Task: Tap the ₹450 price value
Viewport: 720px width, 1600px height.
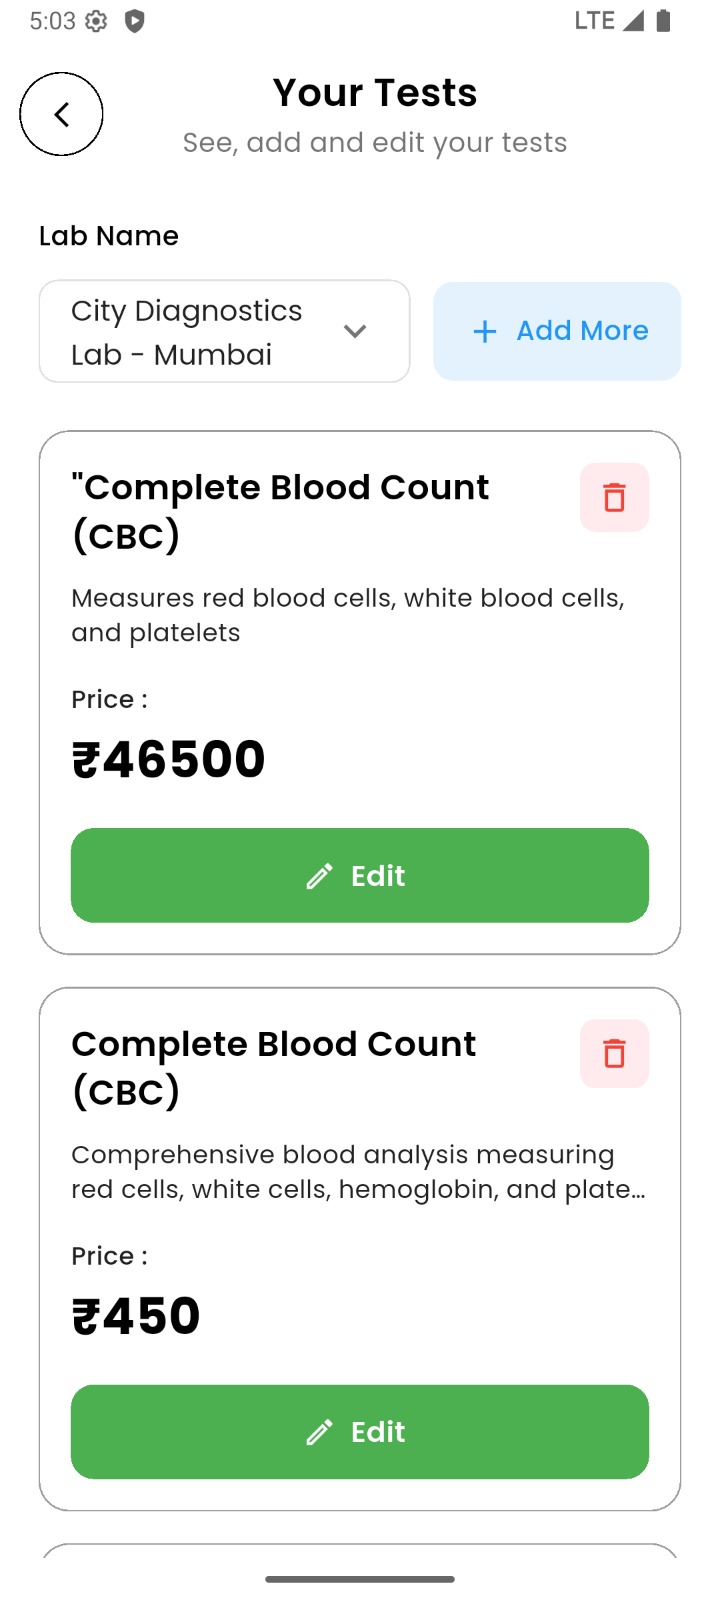Action: (136, 1315)
